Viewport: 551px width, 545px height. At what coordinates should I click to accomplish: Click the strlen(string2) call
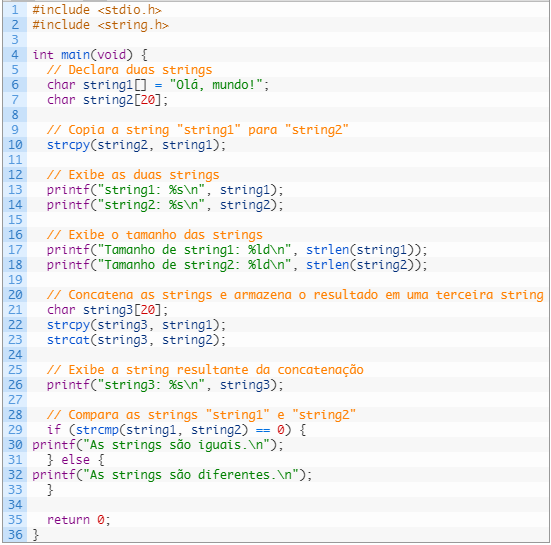click(363, 265)
